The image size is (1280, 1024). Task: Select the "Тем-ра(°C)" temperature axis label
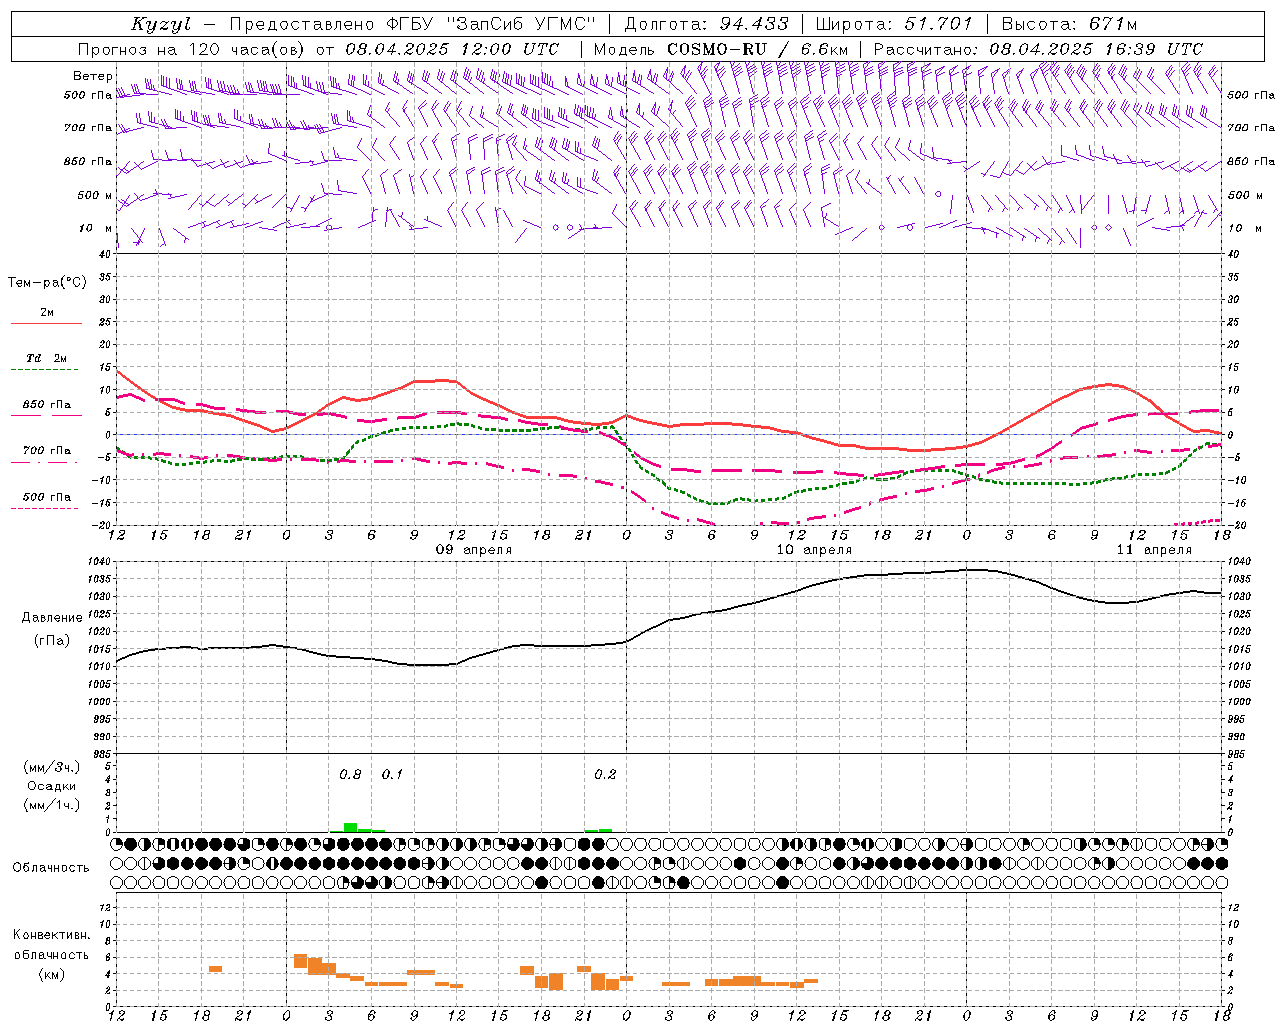pyautogui.click(x=47, y=283)
